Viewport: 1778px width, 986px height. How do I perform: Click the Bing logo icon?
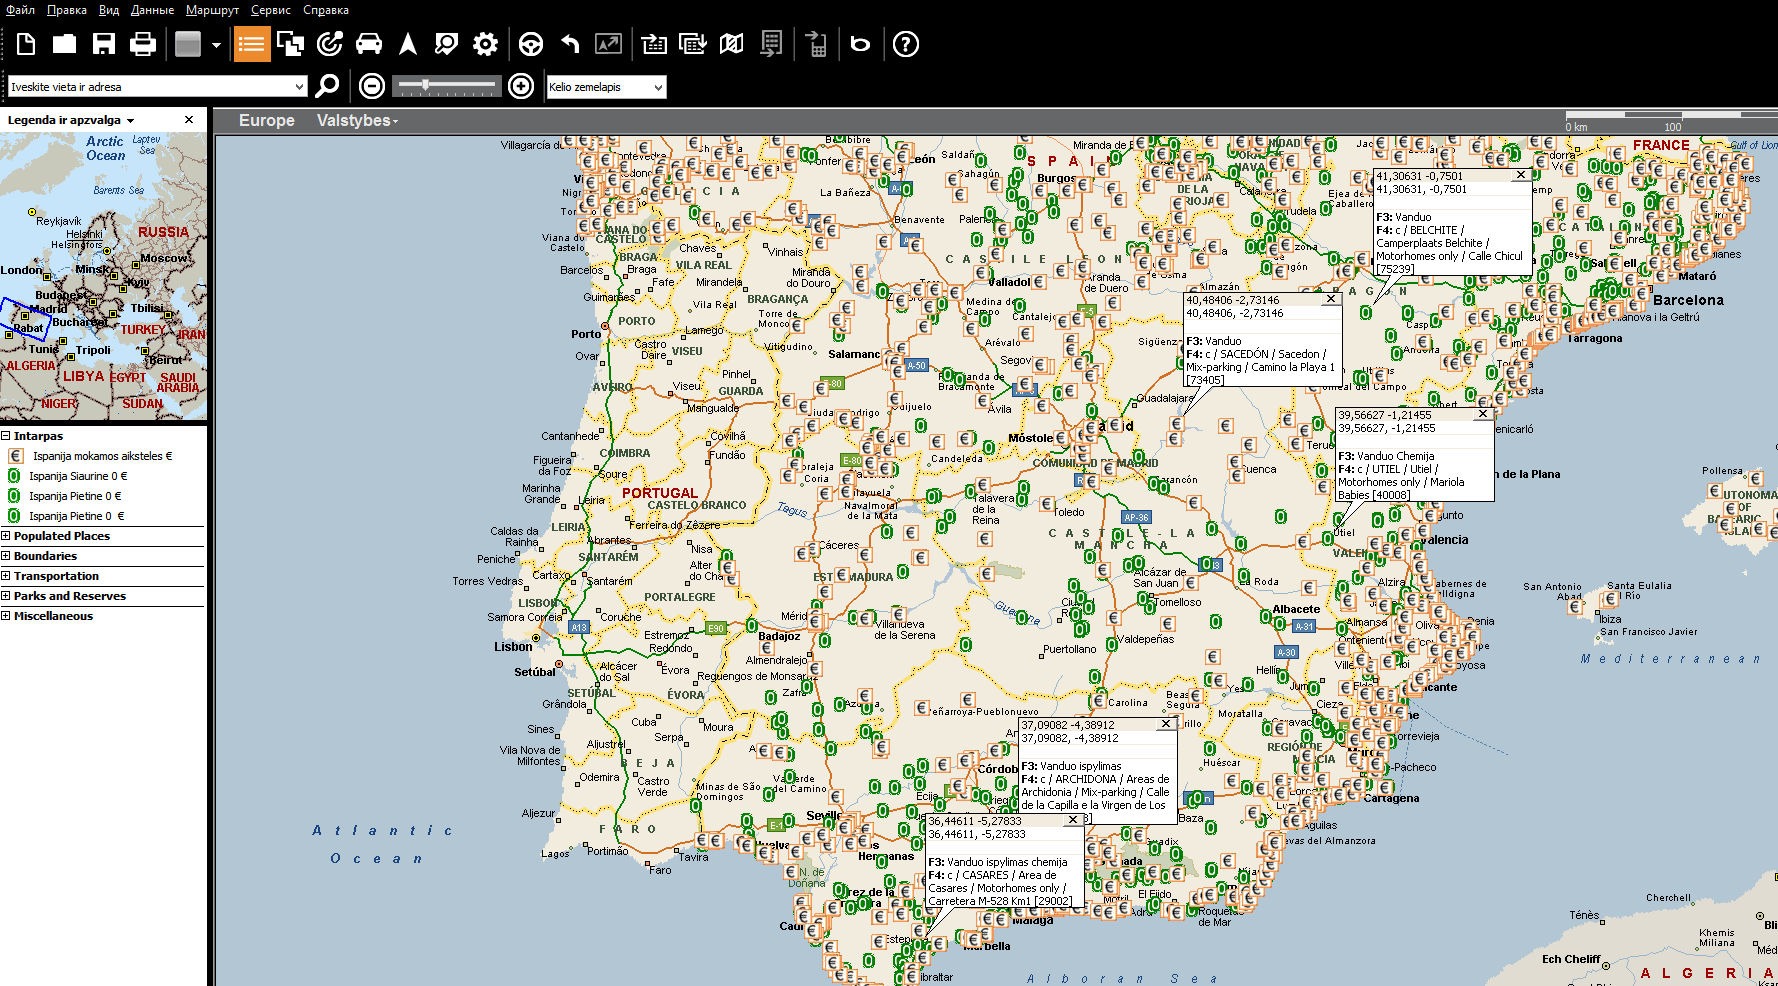(x=861, y=44)
